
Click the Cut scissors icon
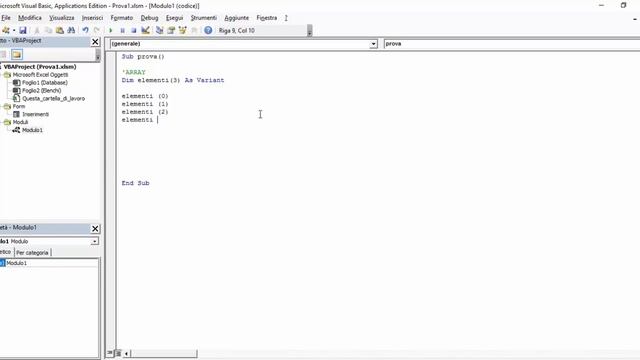coord(37,30)
